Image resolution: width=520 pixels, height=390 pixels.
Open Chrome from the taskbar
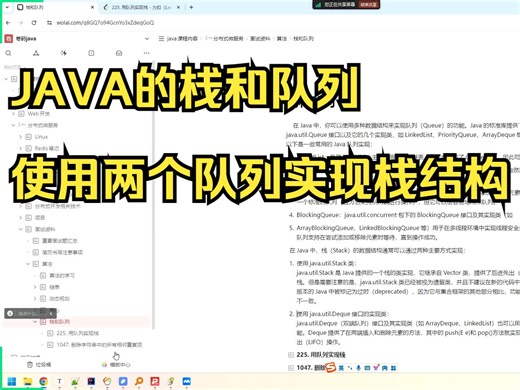(43, 381)
